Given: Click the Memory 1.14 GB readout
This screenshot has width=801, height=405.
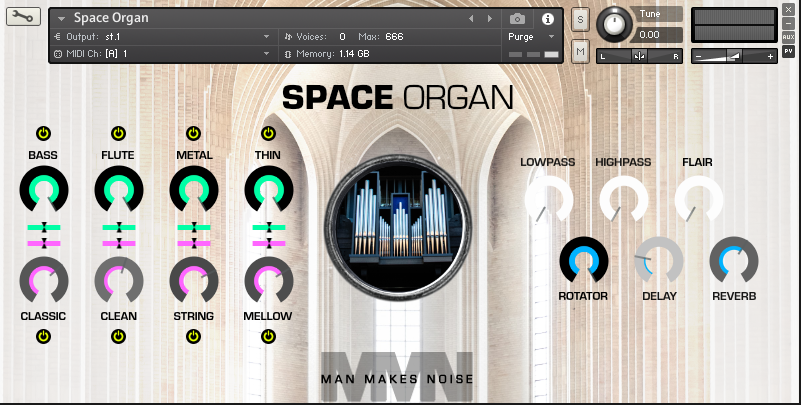Looking at the screenshot, I should point(354,54).
